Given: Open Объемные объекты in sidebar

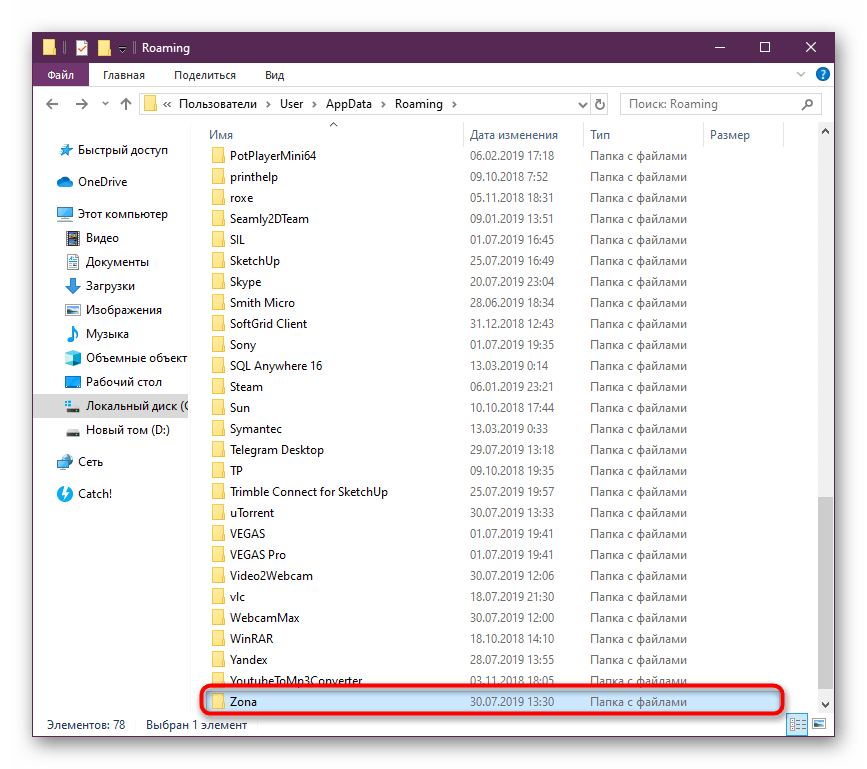Looking at the screenshot, I should coord(126,358).
